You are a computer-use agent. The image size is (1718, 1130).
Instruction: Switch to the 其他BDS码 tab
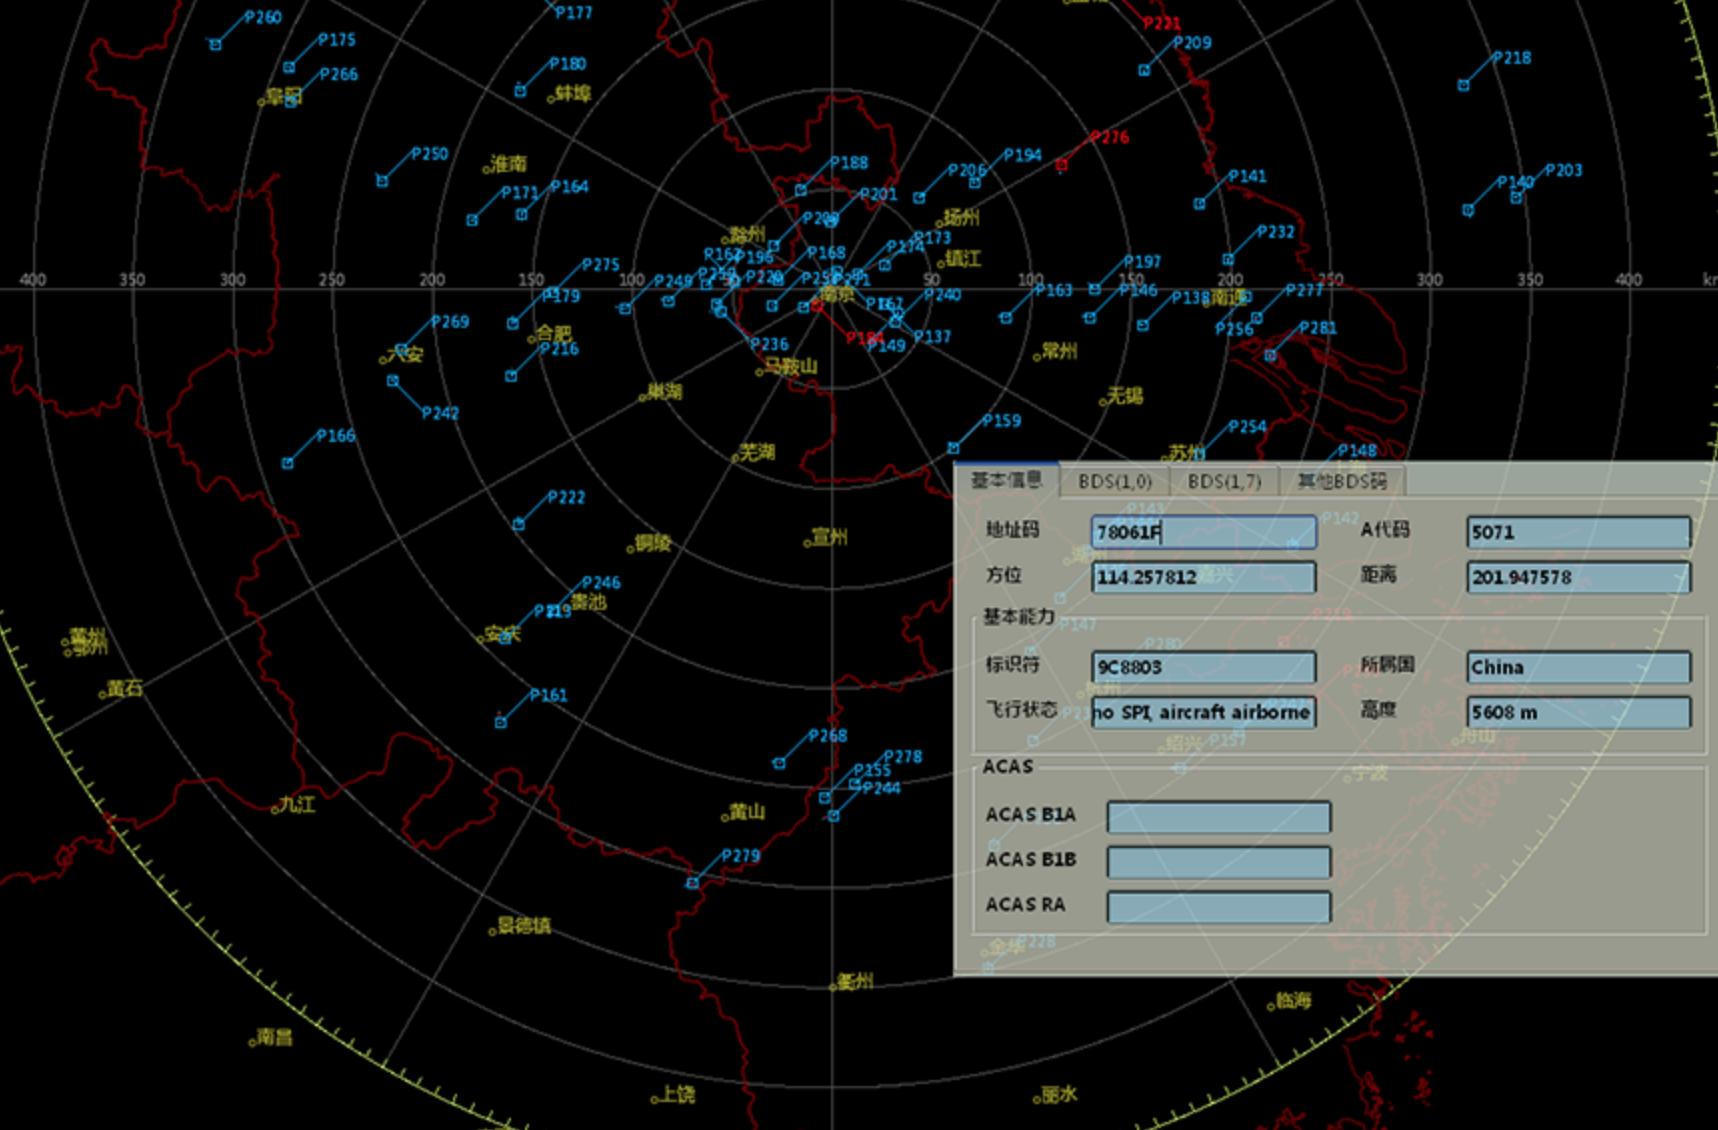[1342, 481]
